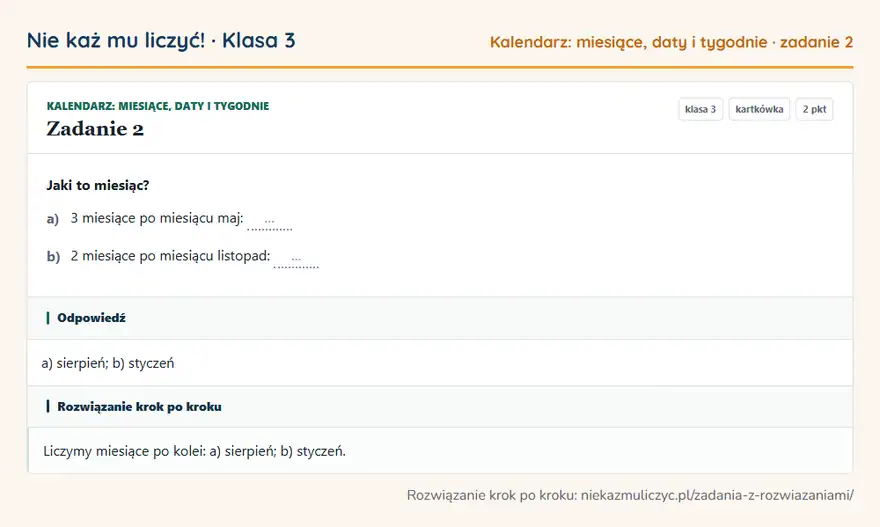The width and height of the screenshot is (880, 527).
Task: Click the answer line 'a) sierpień; b) styczeń'
Action: 108,363
